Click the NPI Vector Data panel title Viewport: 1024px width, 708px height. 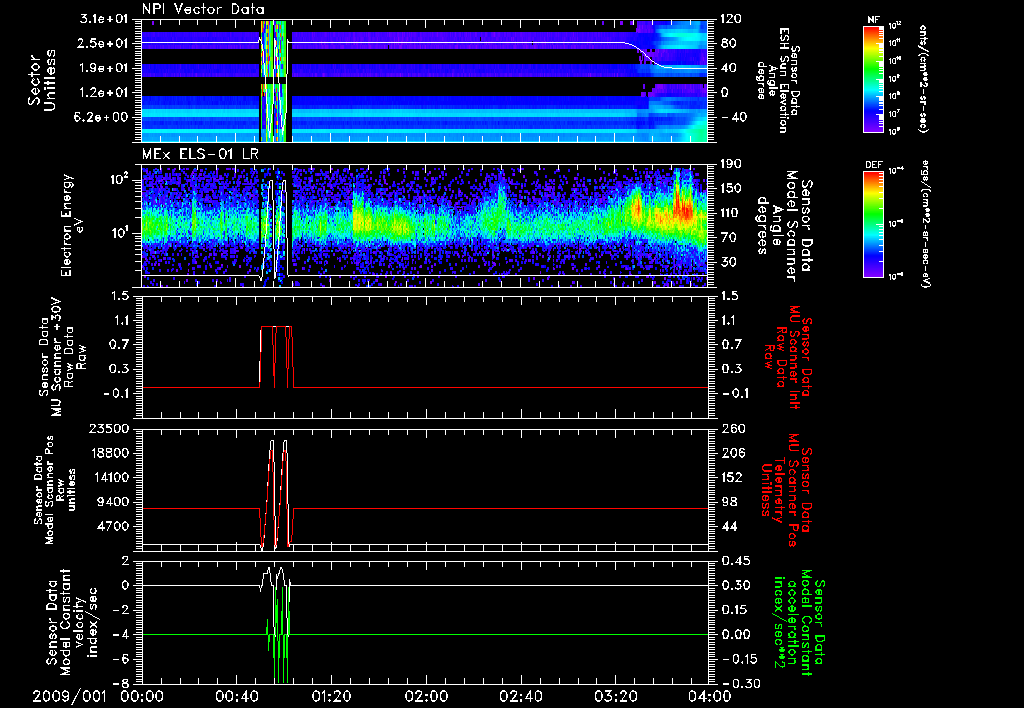(x=201, y=9)
